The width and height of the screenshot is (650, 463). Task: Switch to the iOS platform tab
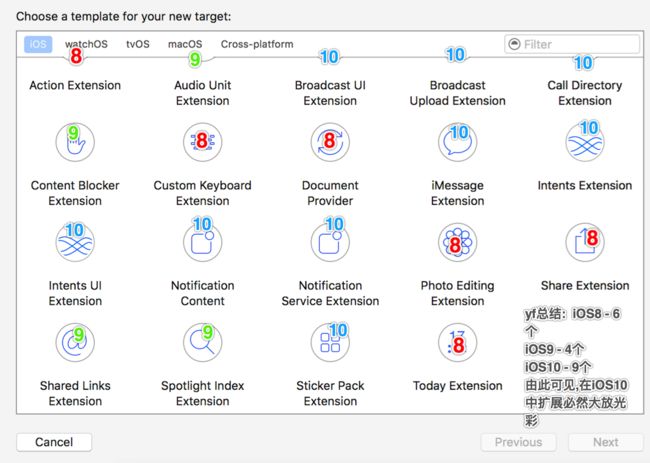pos(38,44)
